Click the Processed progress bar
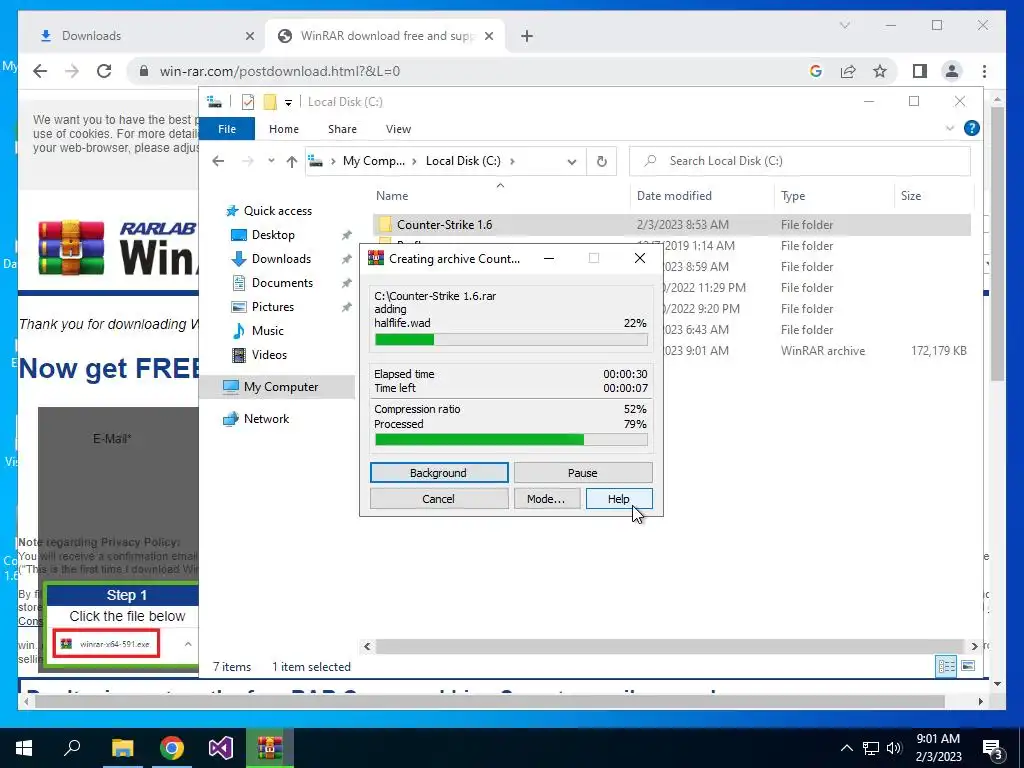Viewport: 1024px width, 768px height. tap(511, 440)
